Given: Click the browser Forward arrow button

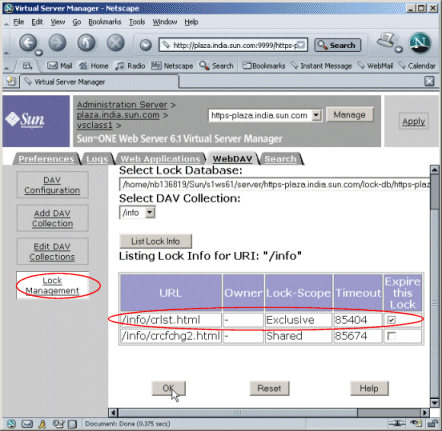Looking at the screenshot, I should tap(57, 43).
